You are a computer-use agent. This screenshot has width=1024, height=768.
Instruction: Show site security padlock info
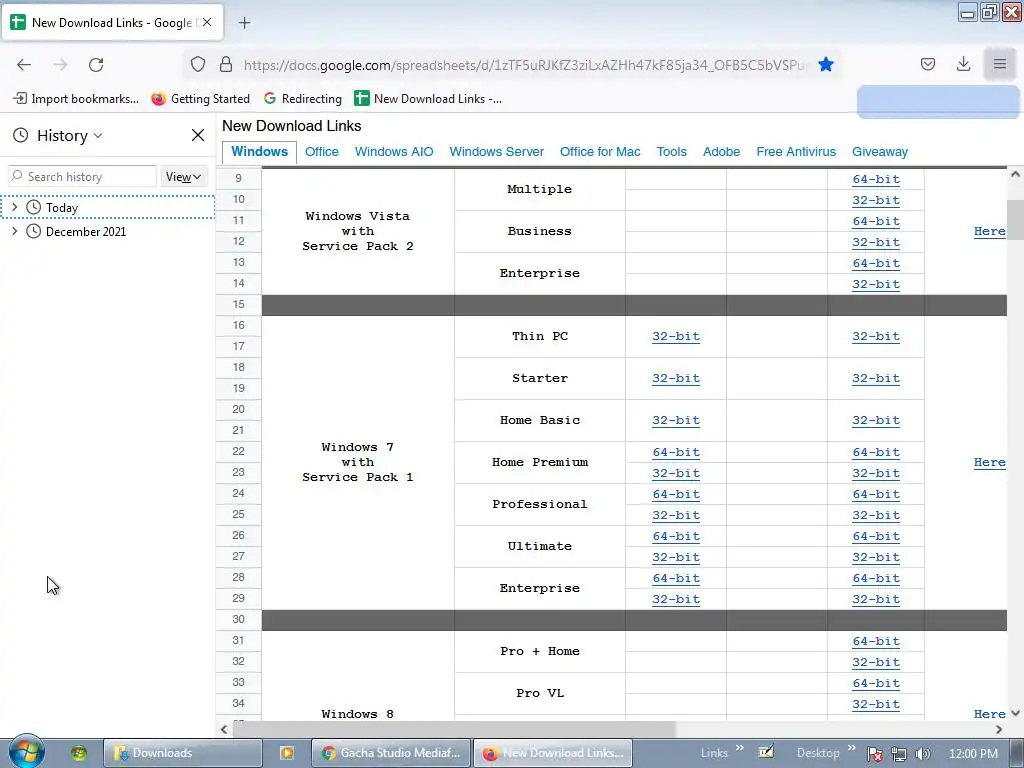(226, 64)
